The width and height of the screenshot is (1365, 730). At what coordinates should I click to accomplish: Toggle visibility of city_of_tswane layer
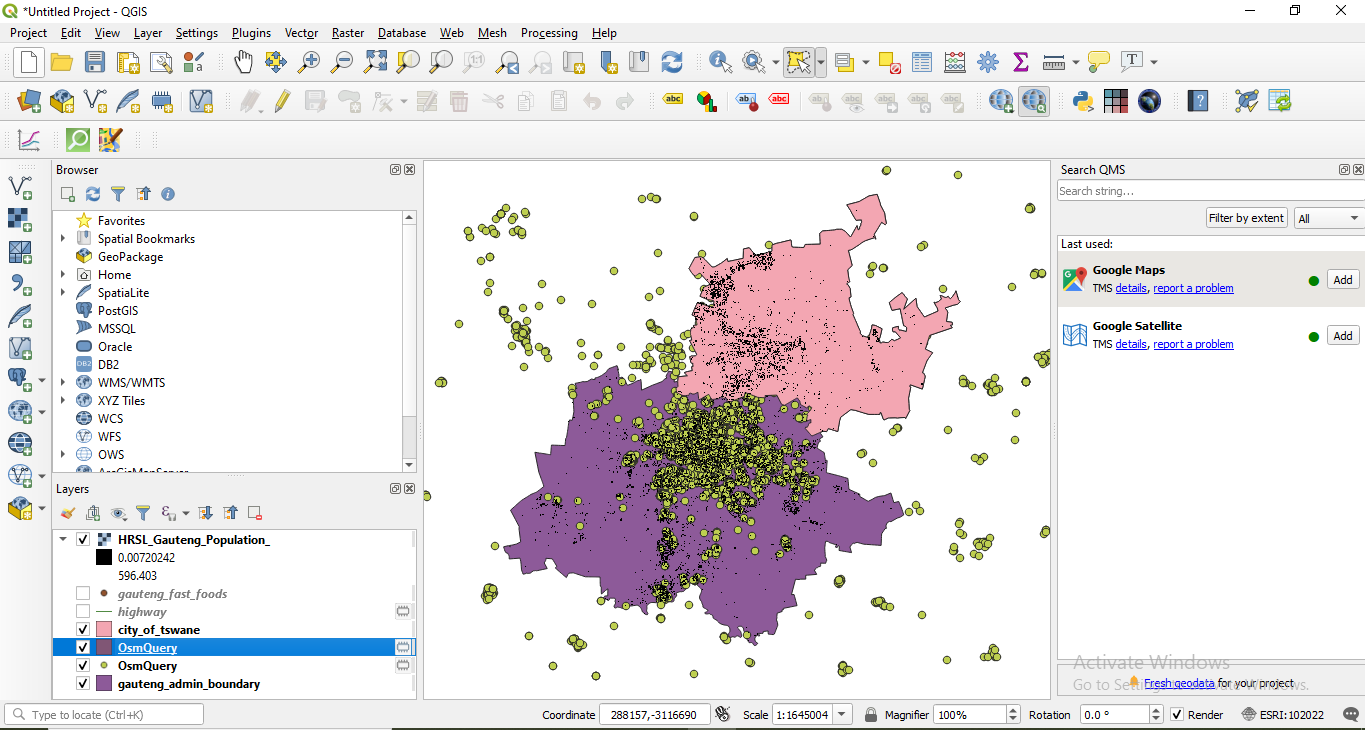[x=83, y=630]
